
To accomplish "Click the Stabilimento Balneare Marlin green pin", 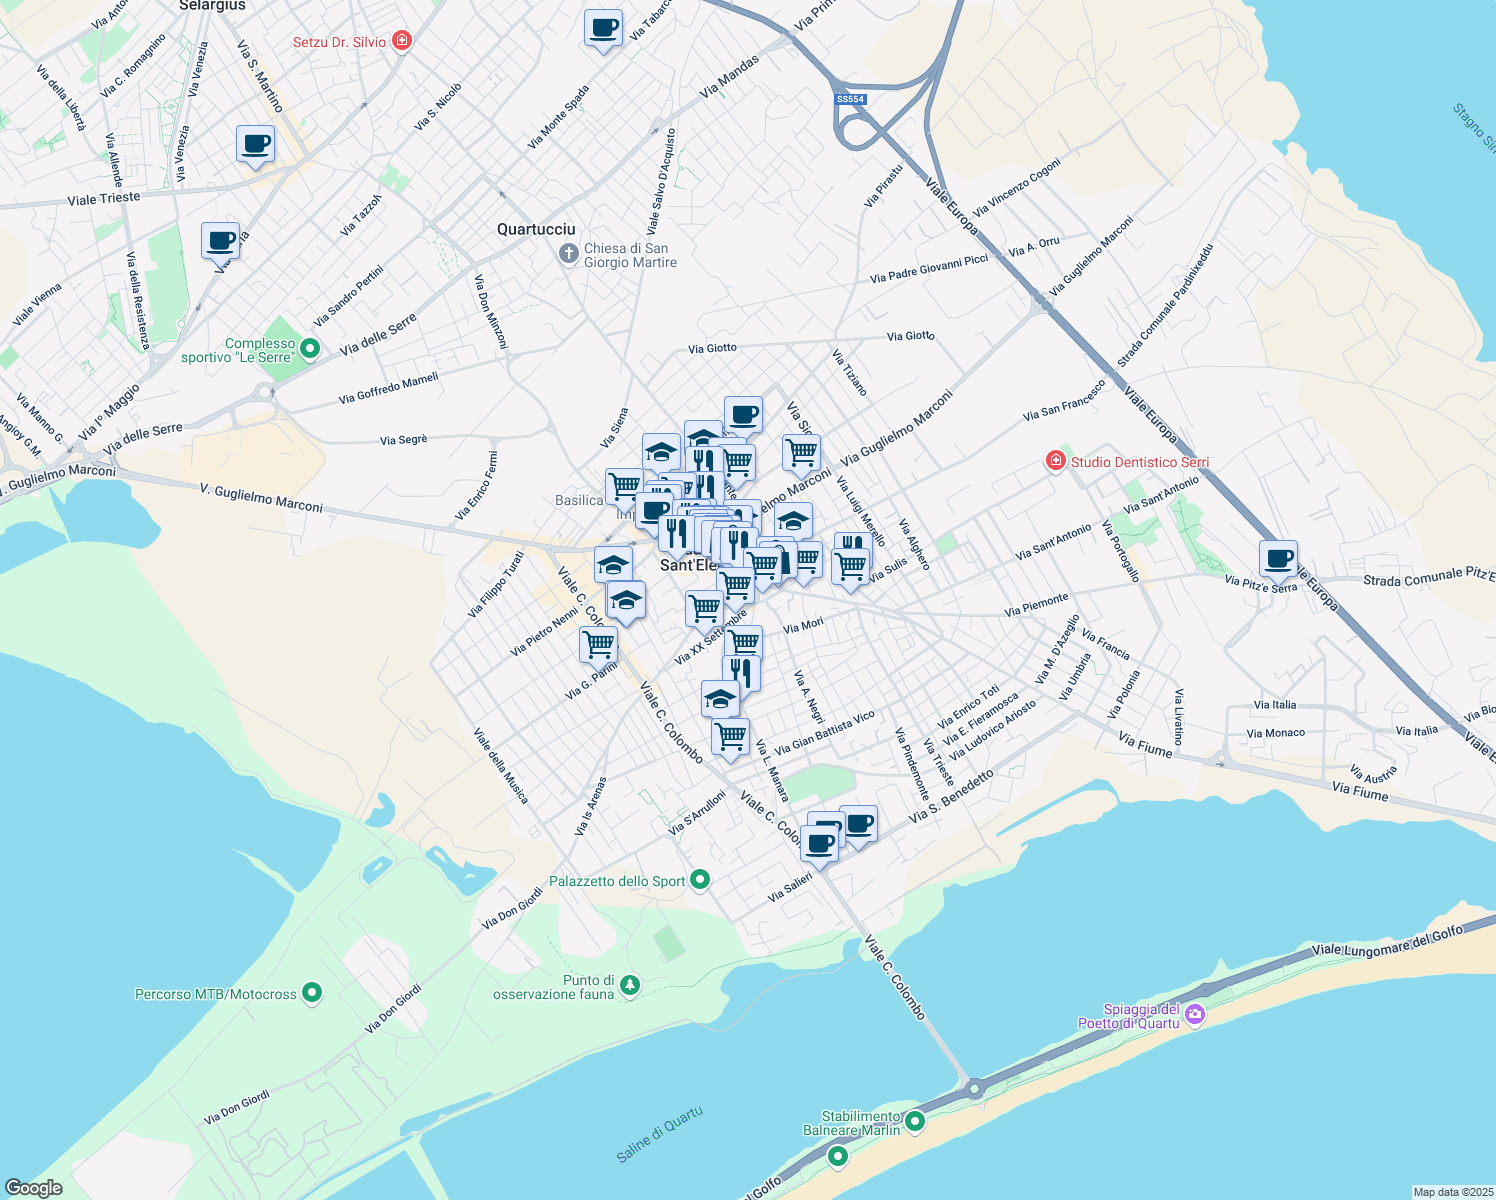I will click(914, 1122).
